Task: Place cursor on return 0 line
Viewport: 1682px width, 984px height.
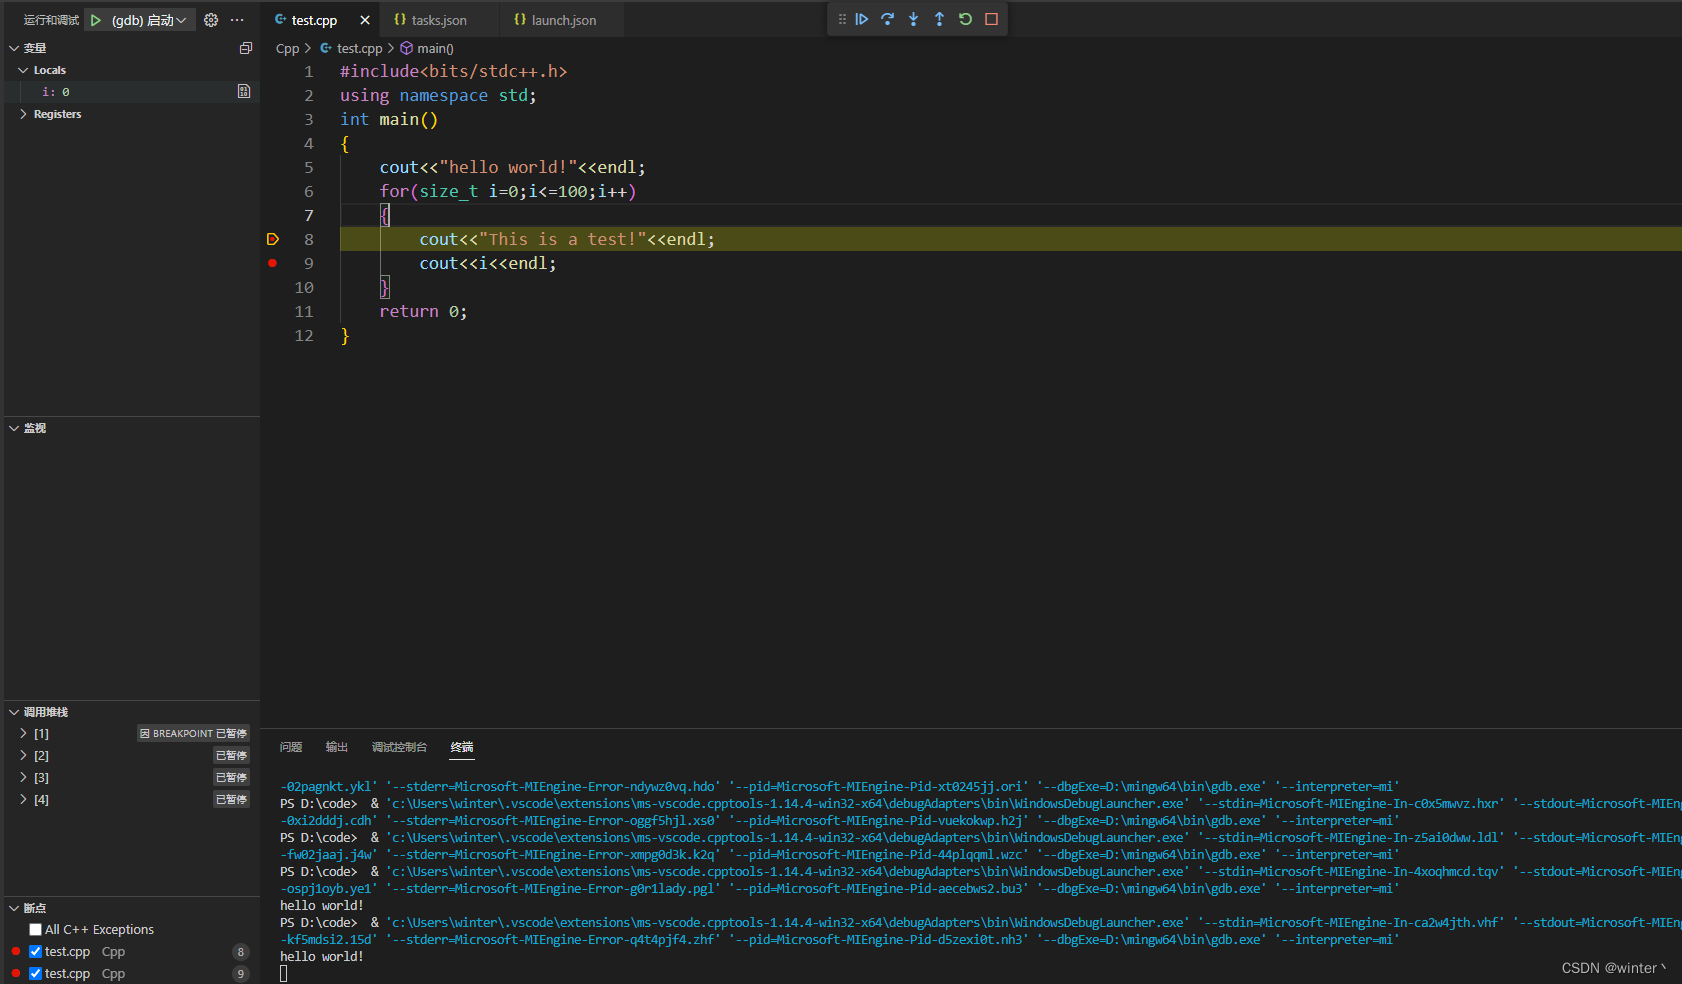Action: [x=423, y=311]
